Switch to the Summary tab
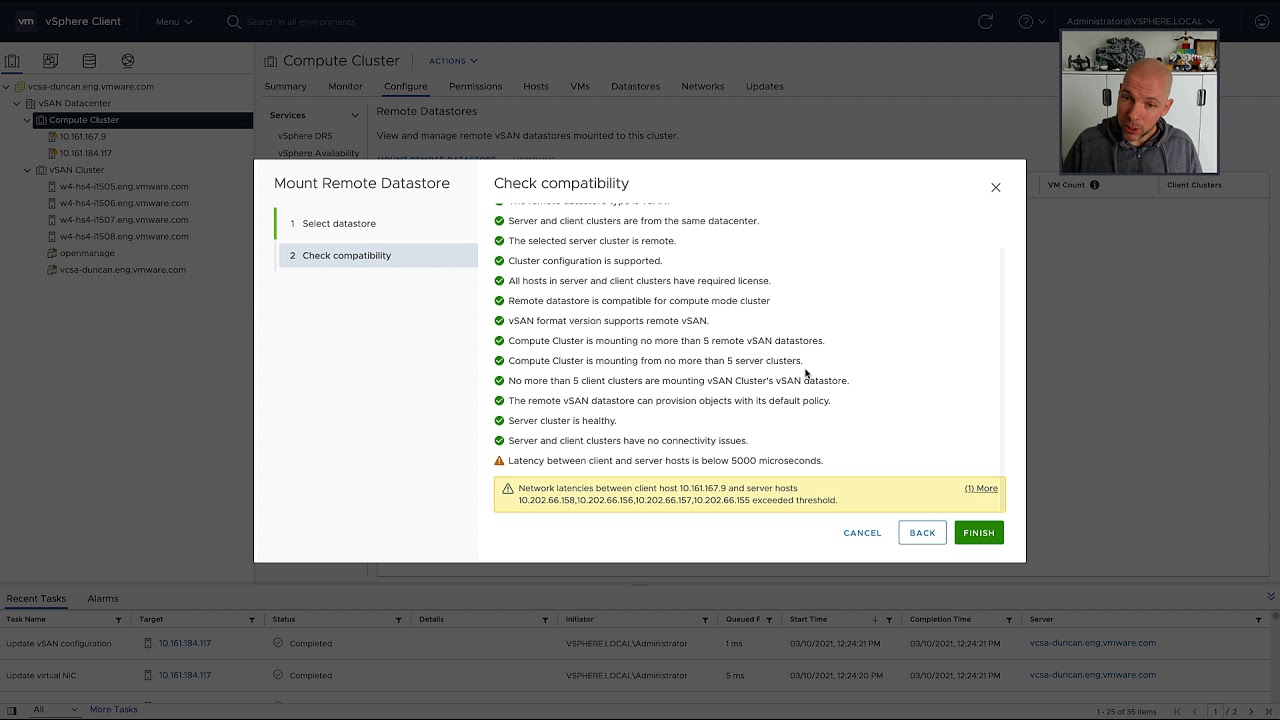The height and width of the screenshot is (720, 1280). pos(285,86)
